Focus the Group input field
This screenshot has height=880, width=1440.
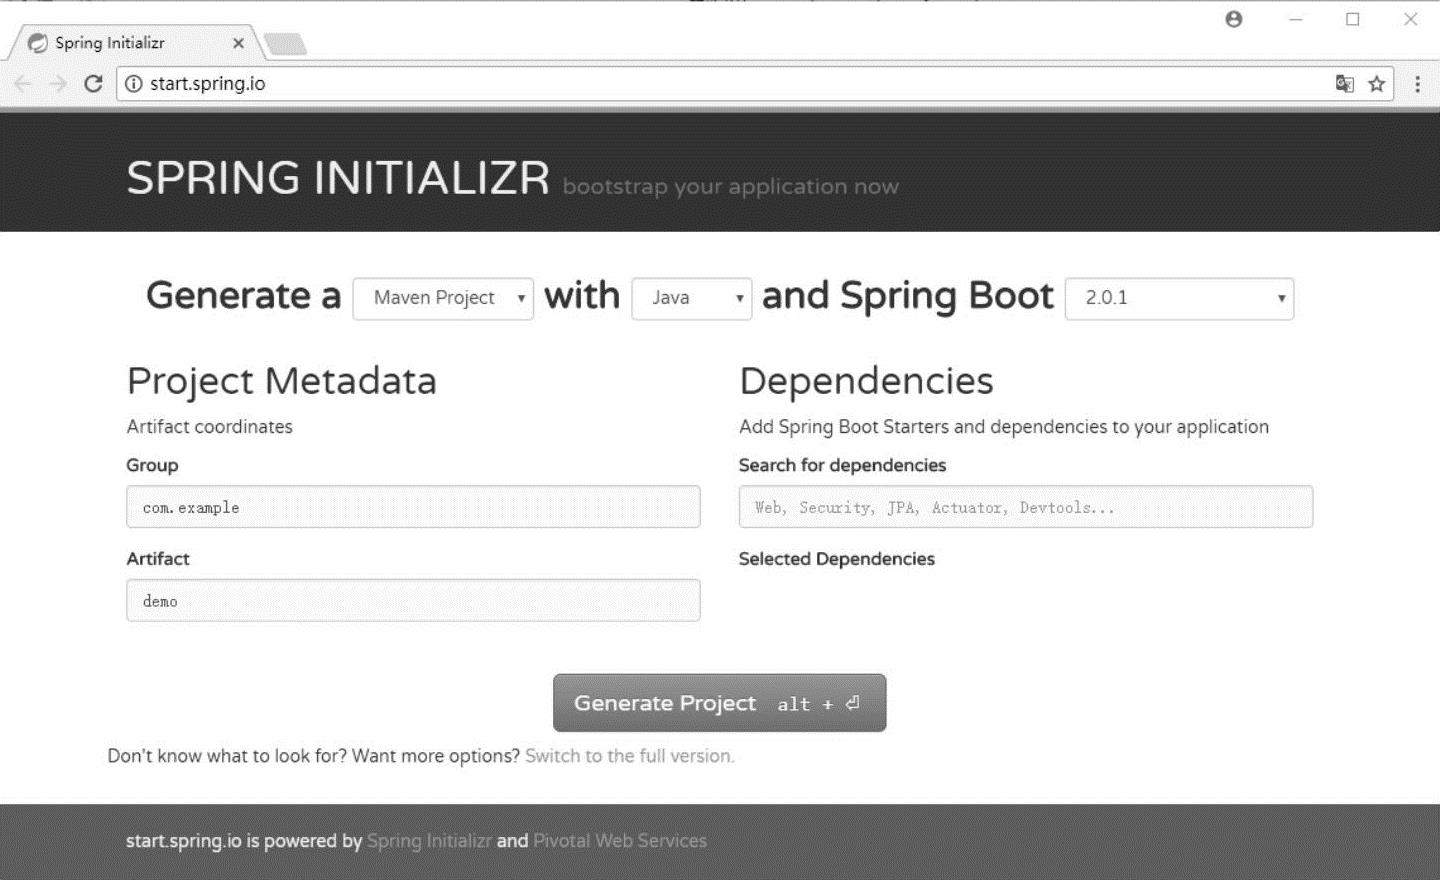[413, 507]
